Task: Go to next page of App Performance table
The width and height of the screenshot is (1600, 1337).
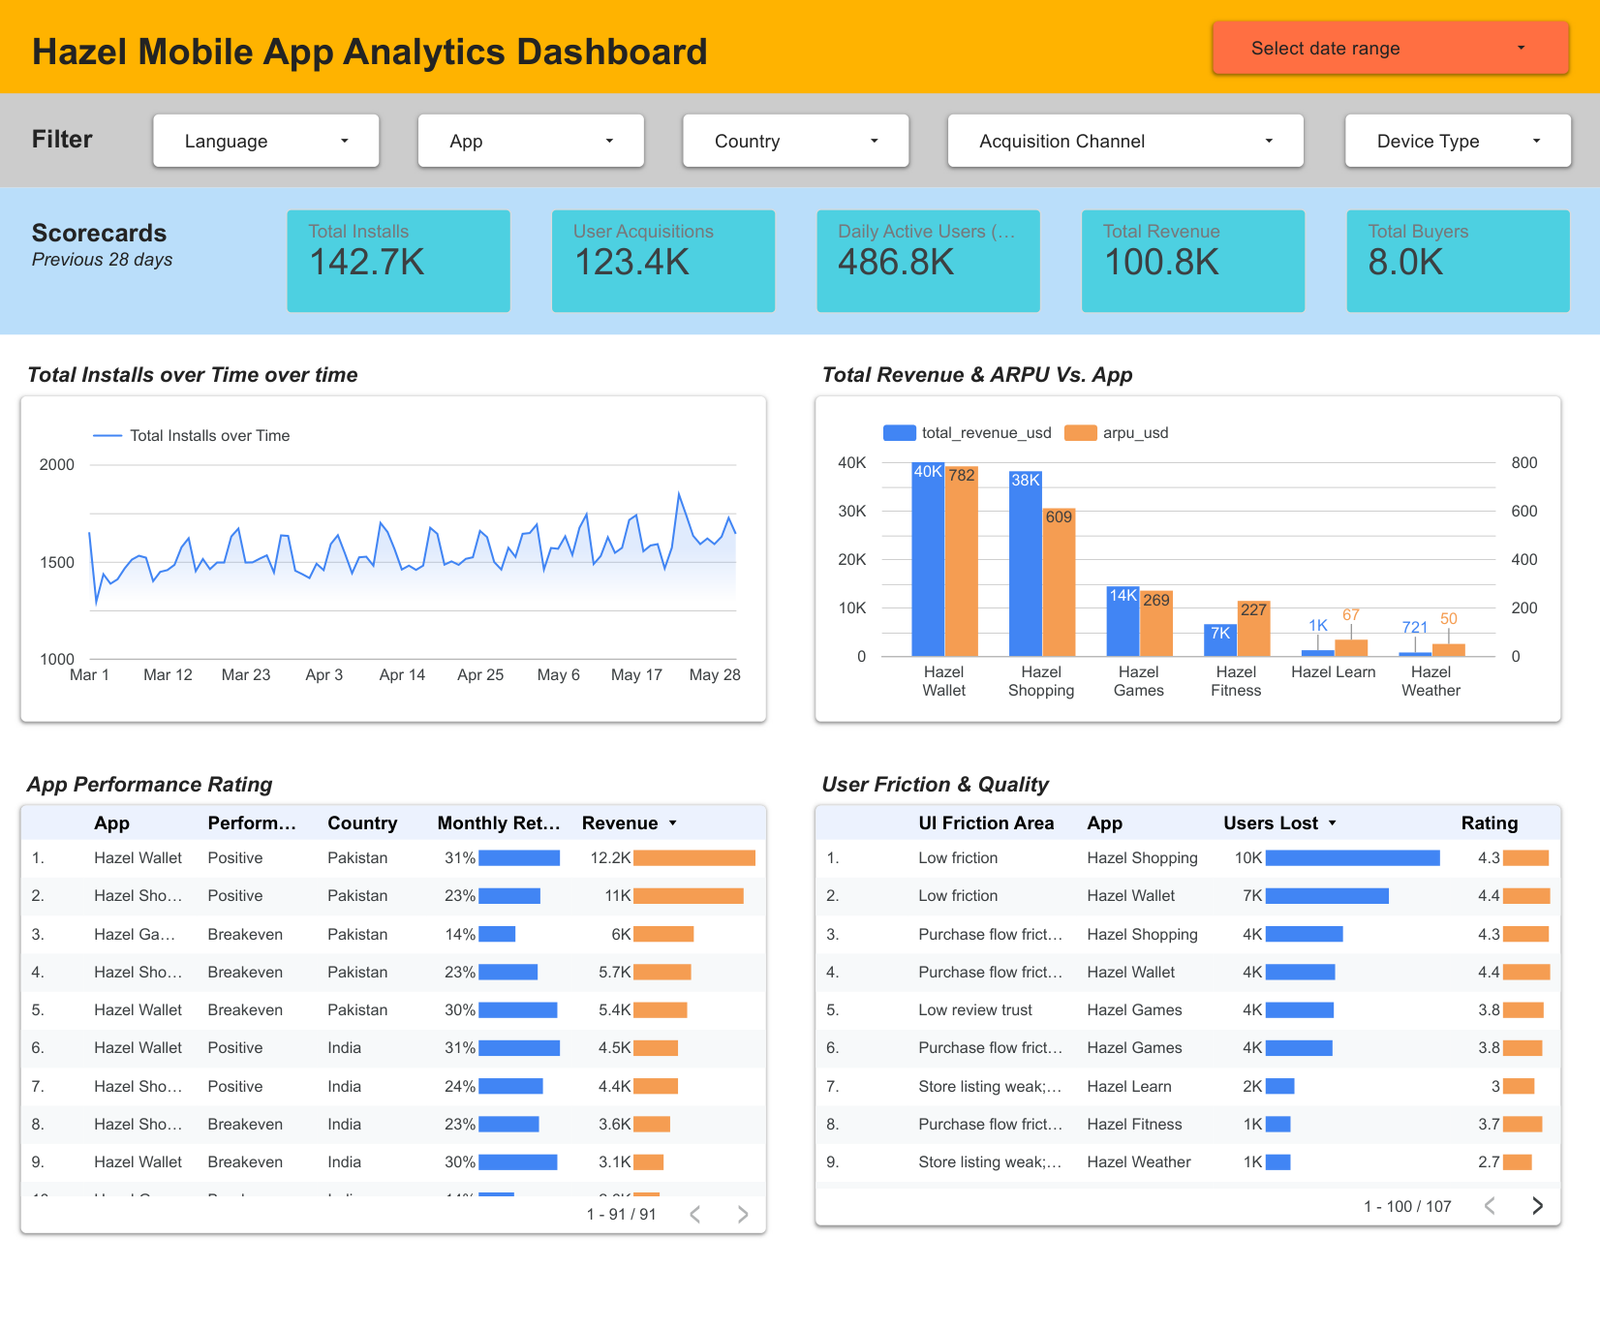Action: pos(743,1214)
